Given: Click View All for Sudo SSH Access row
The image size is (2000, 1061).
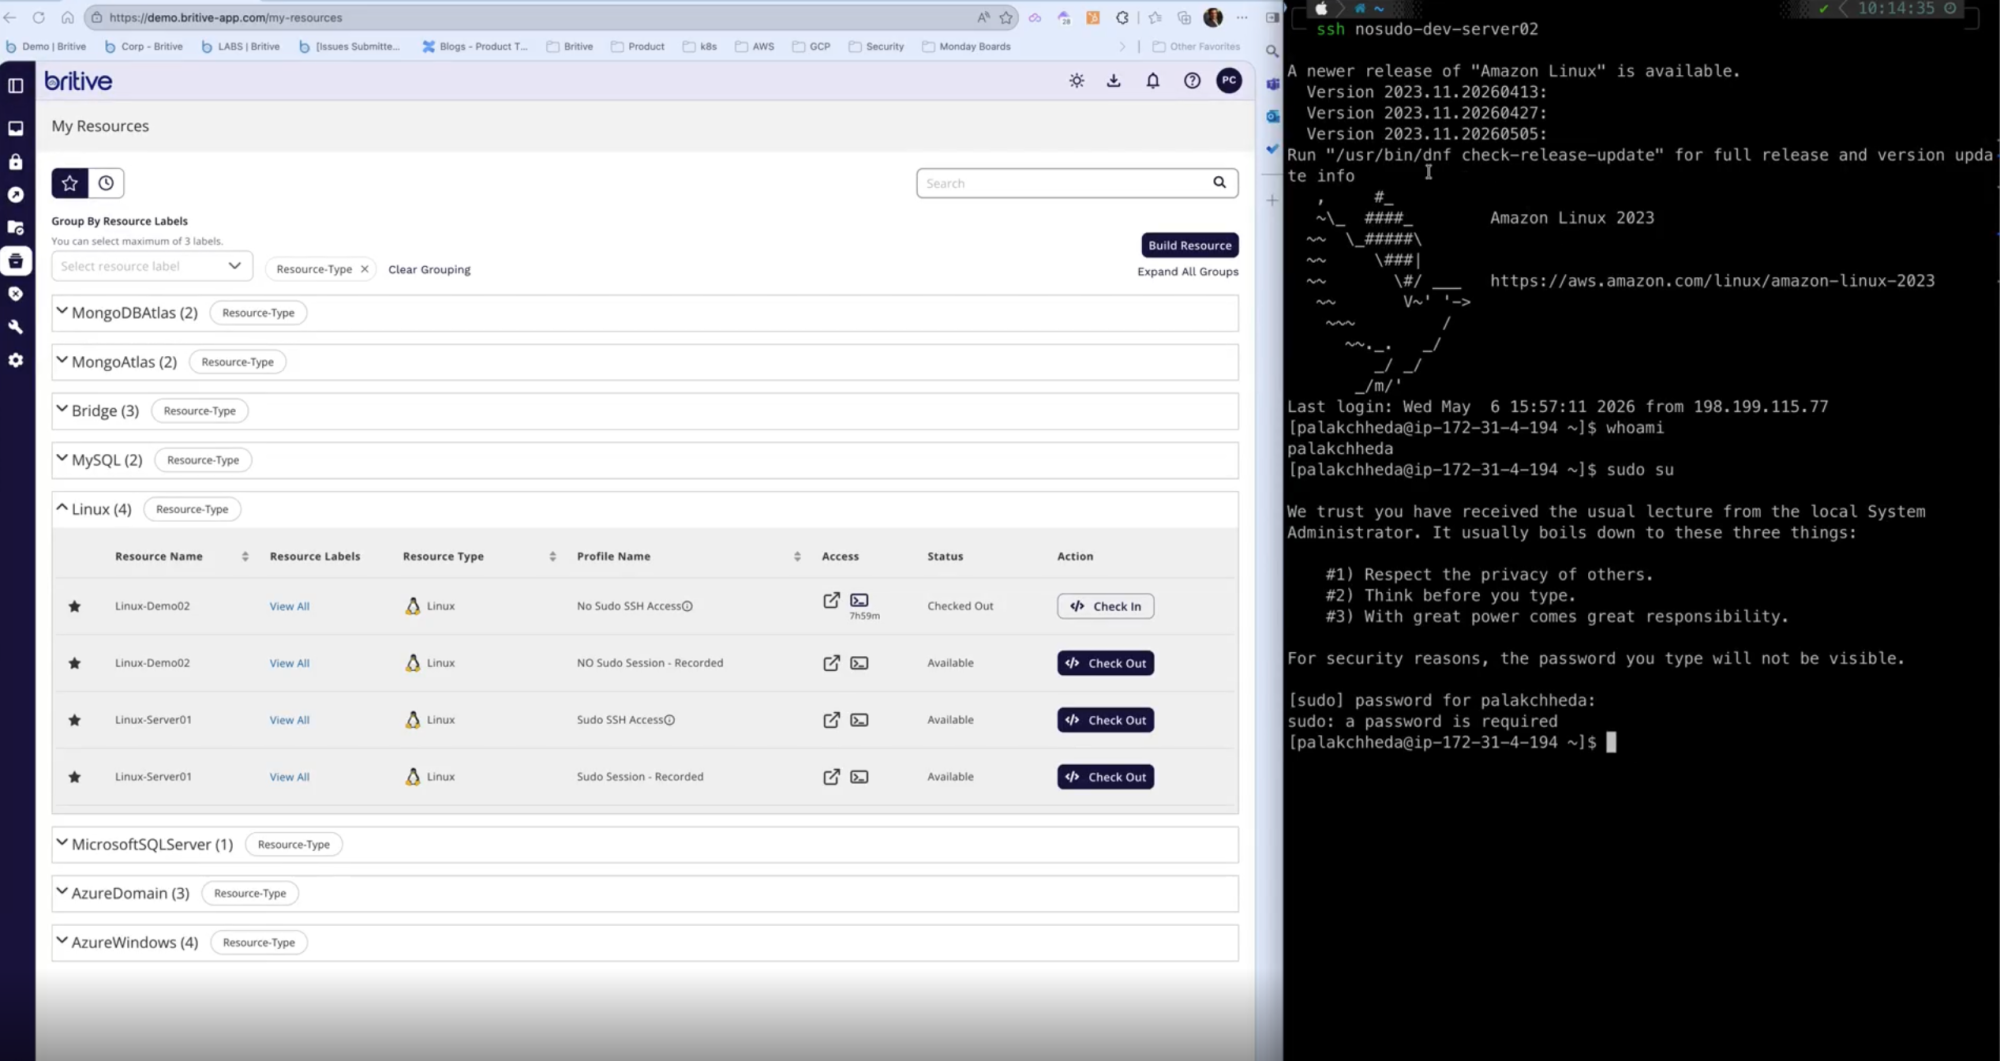Looking at the screenshot, I should 289,721.
